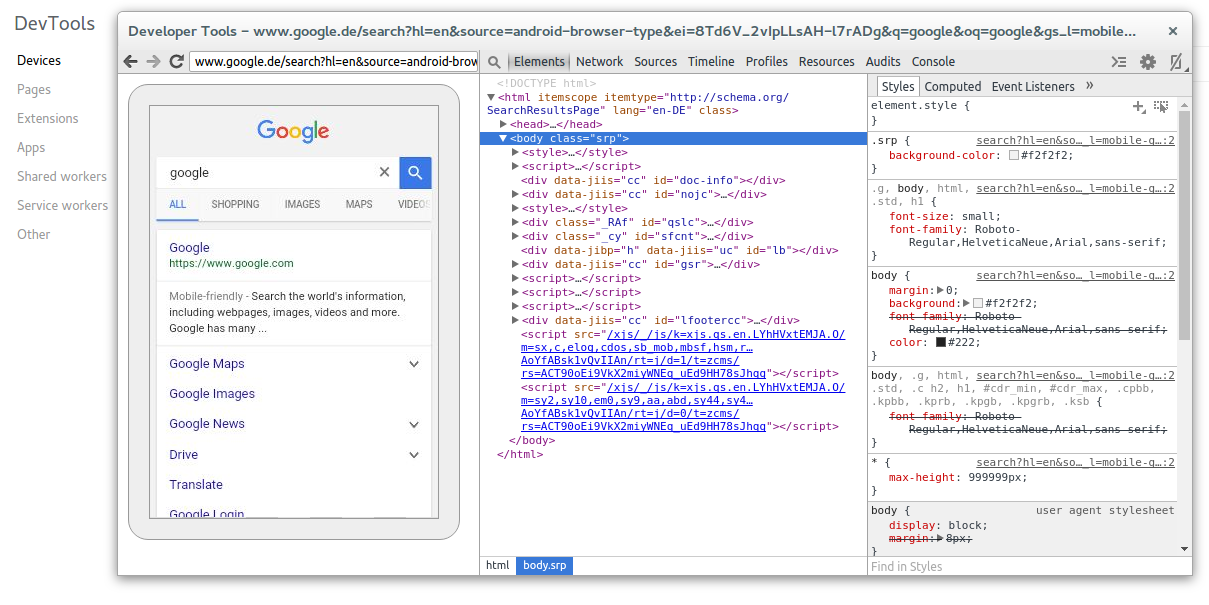Reload the inspected page

[176, 61]
